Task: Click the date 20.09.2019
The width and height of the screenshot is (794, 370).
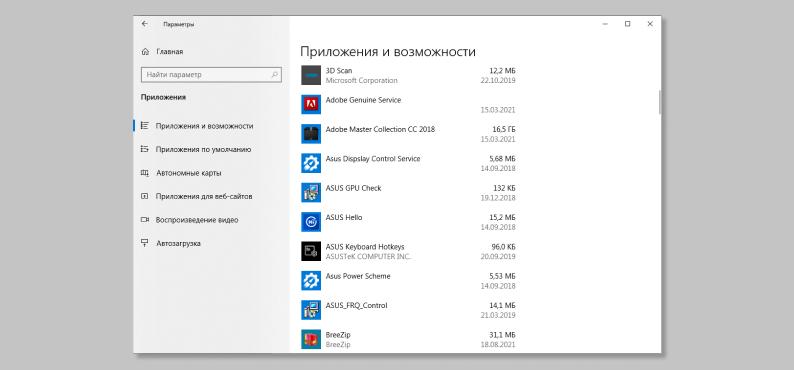Action: click(x=498, y=257)
